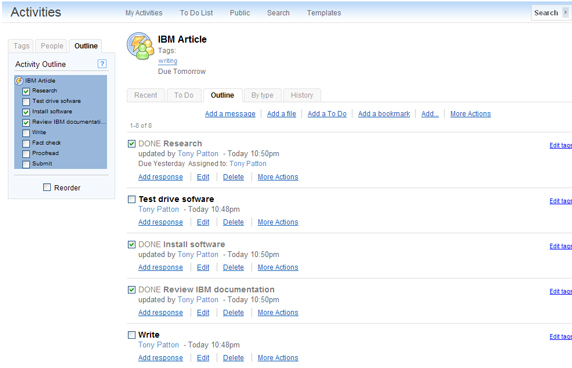Image resolution: width=572 pixels, height=368 pixels.
Task: Open the Add... menu link
Action: (430, 114)
